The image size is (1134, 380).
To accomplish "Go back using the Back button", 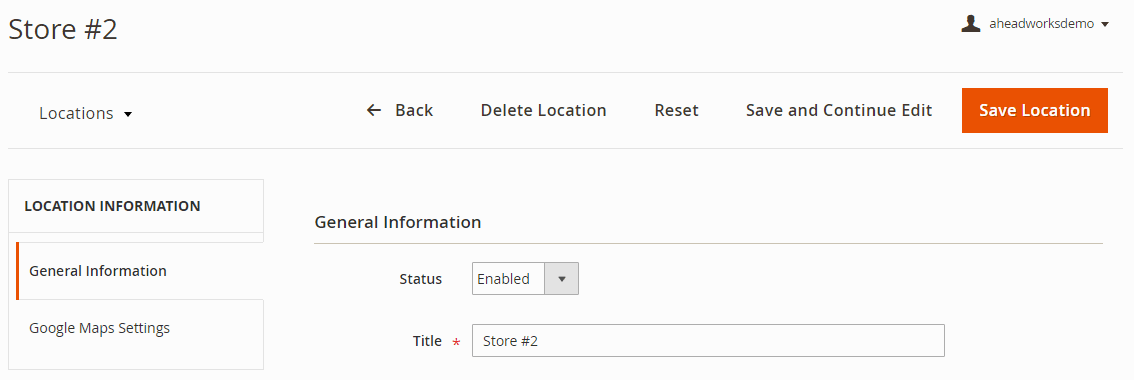I will click(400, 110).
